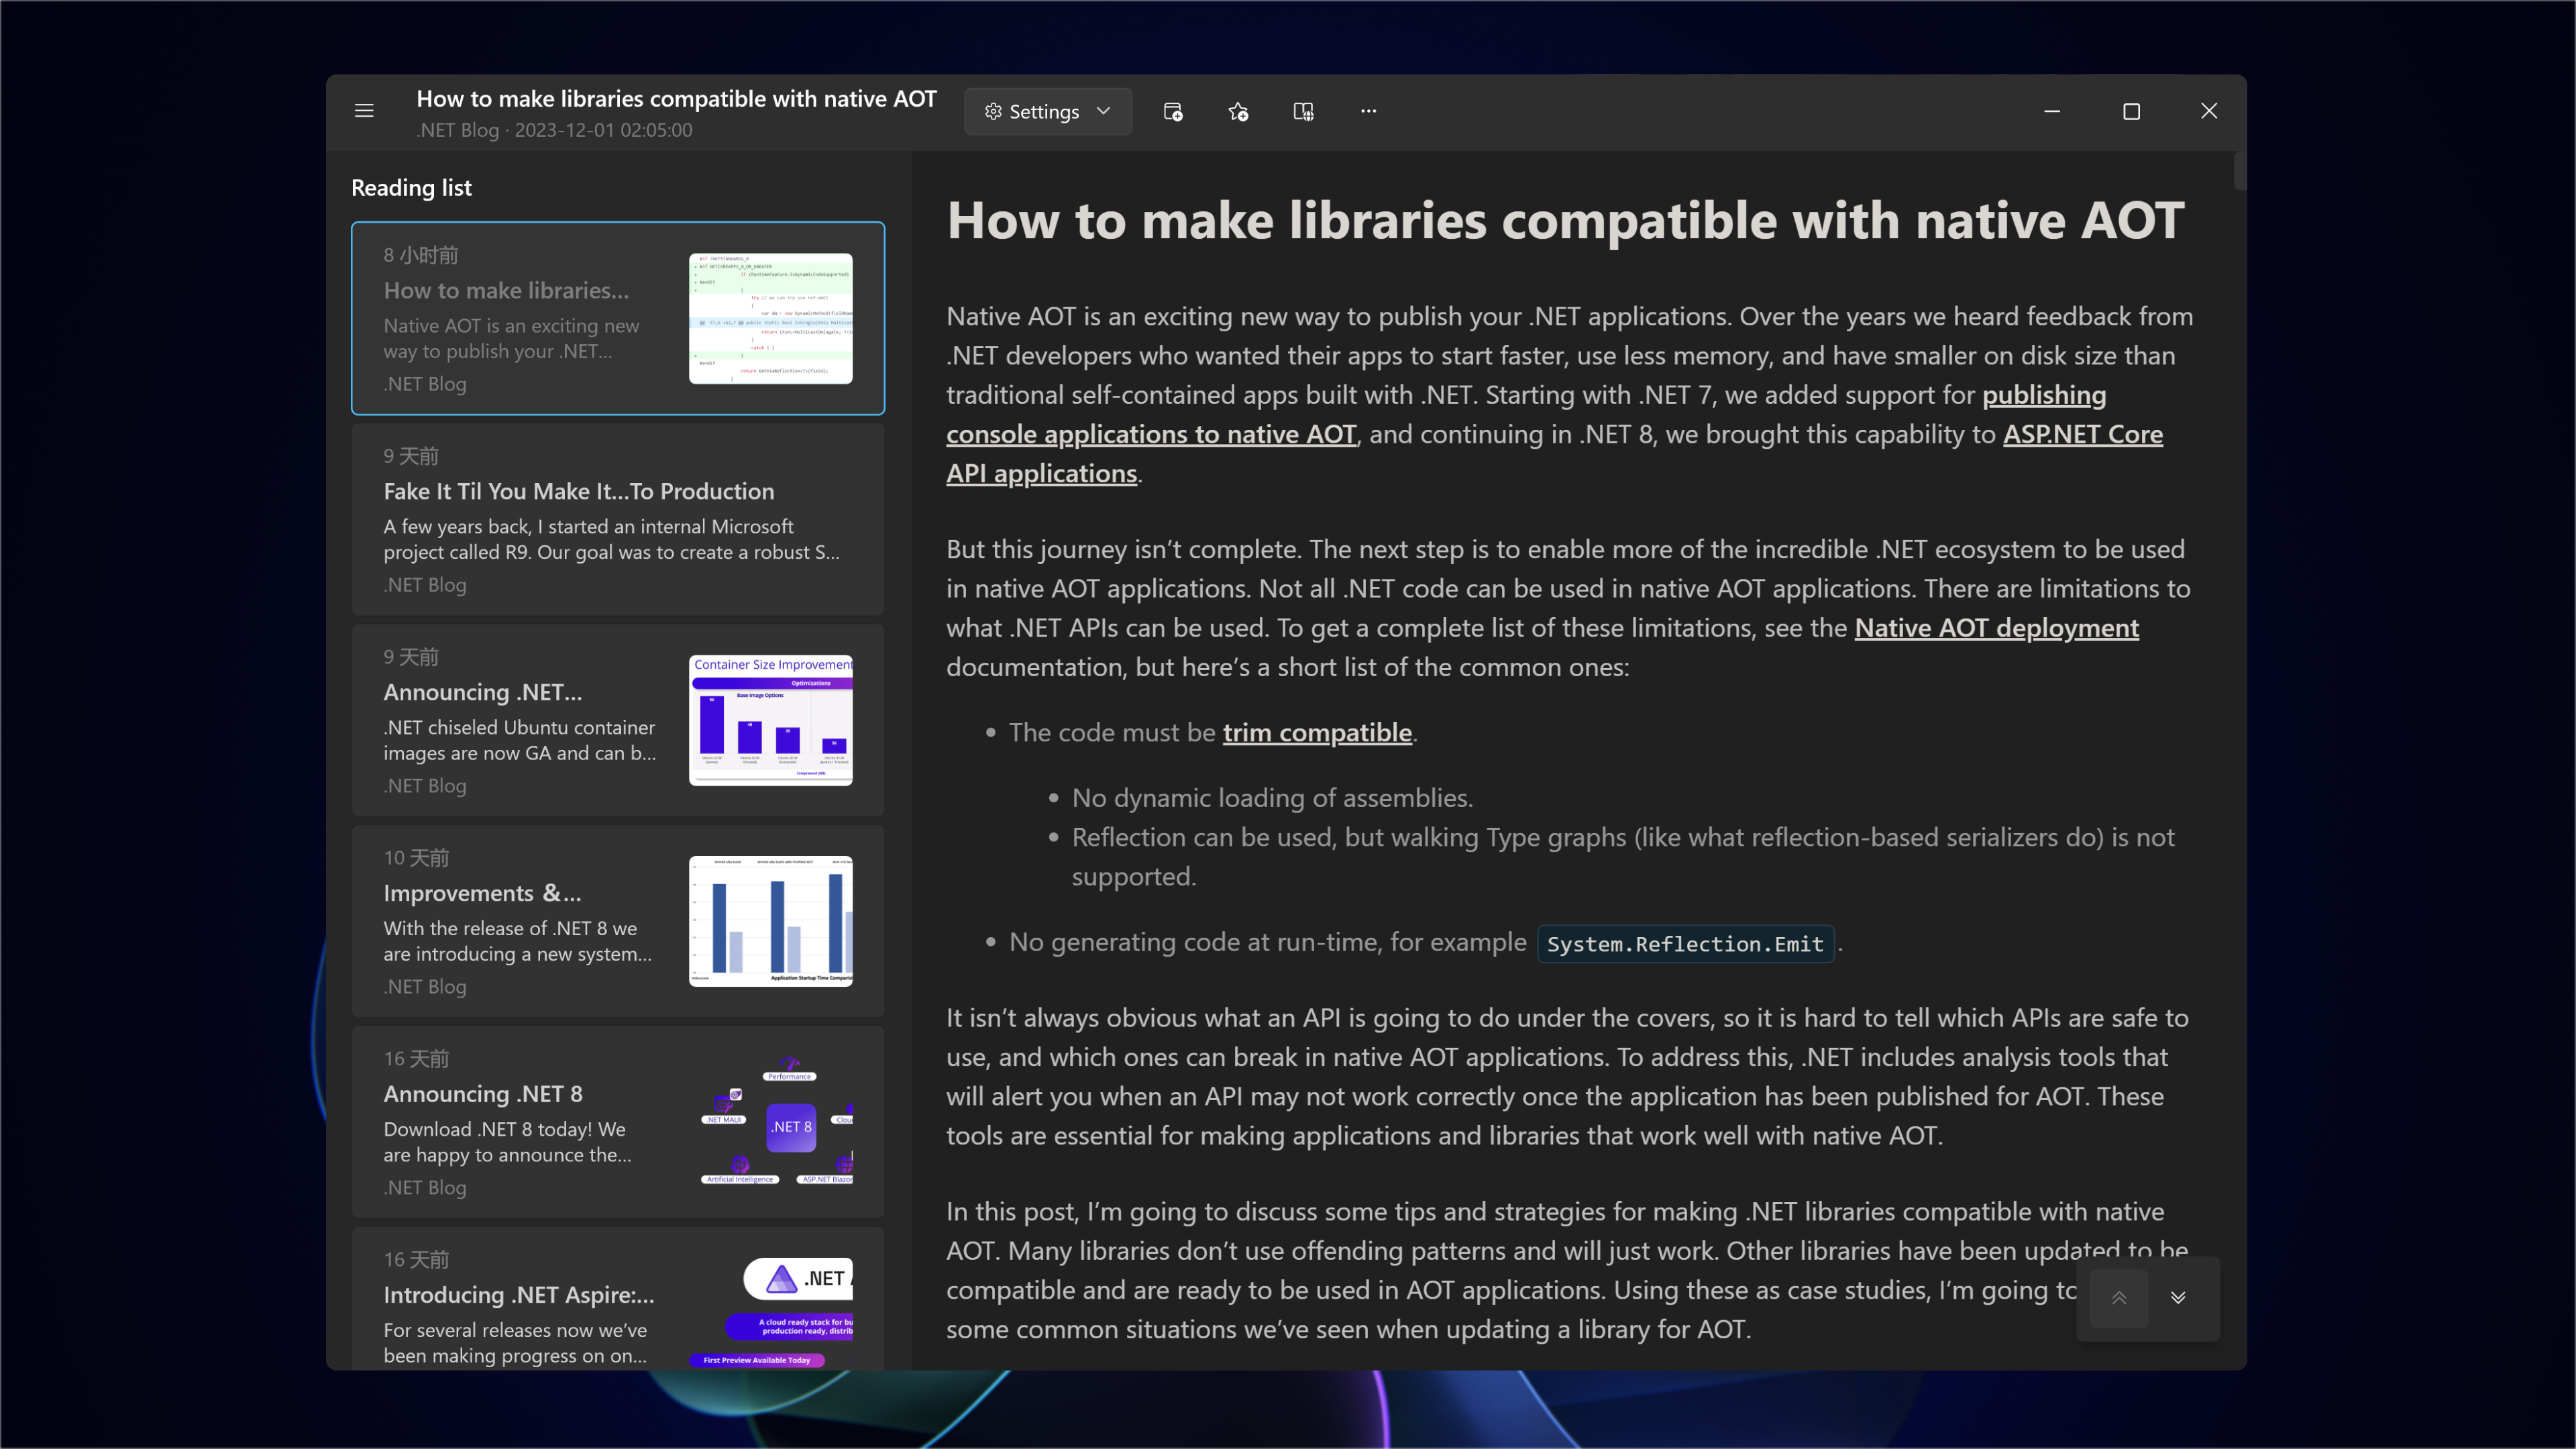Click the open-in-browser reader icon
Viewport: 2576px width, 1449px height.
tap(1303, 111)
